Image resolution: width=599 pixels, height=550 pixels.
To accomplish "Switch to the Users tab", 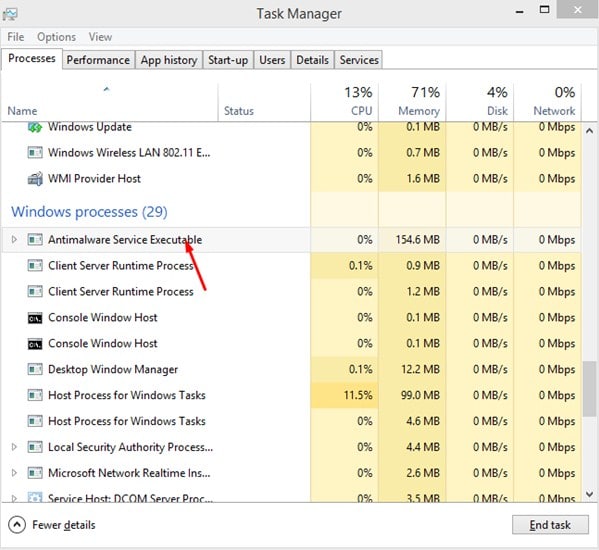I will pos(272,60).
